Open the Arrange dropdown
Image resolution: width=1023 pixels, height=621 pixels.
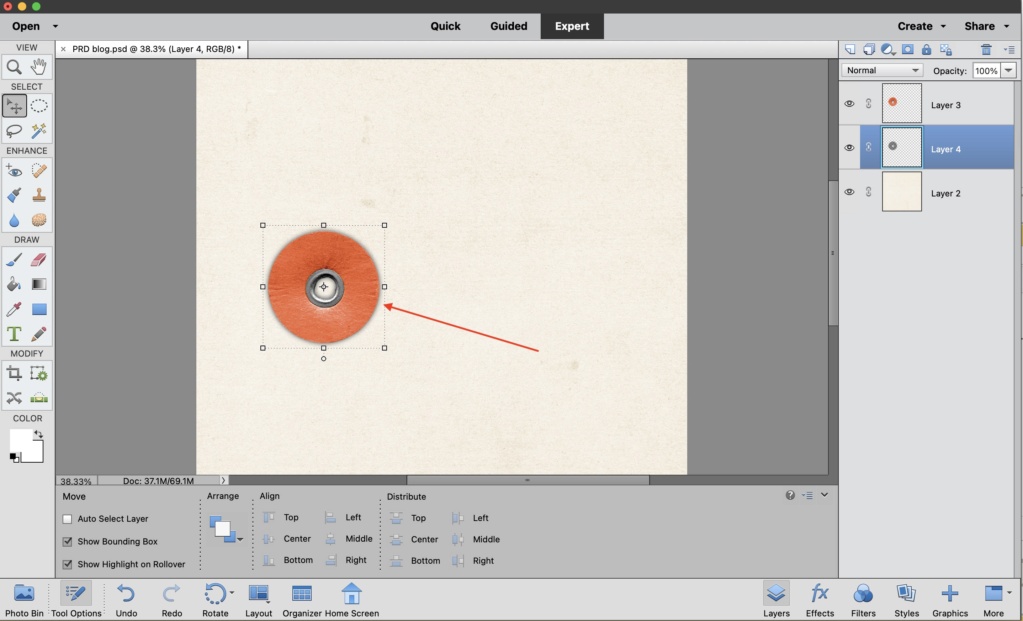[x=225, y=529]
